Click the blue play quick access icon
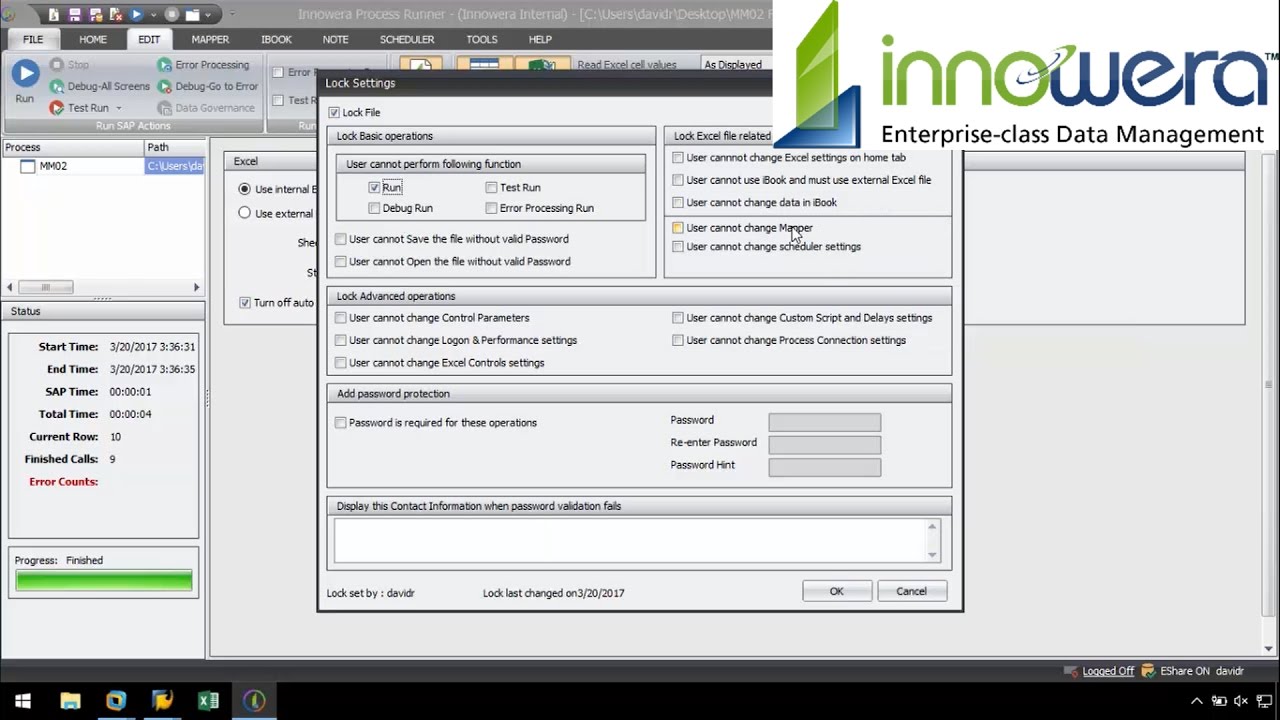 [x=136, y=15]
